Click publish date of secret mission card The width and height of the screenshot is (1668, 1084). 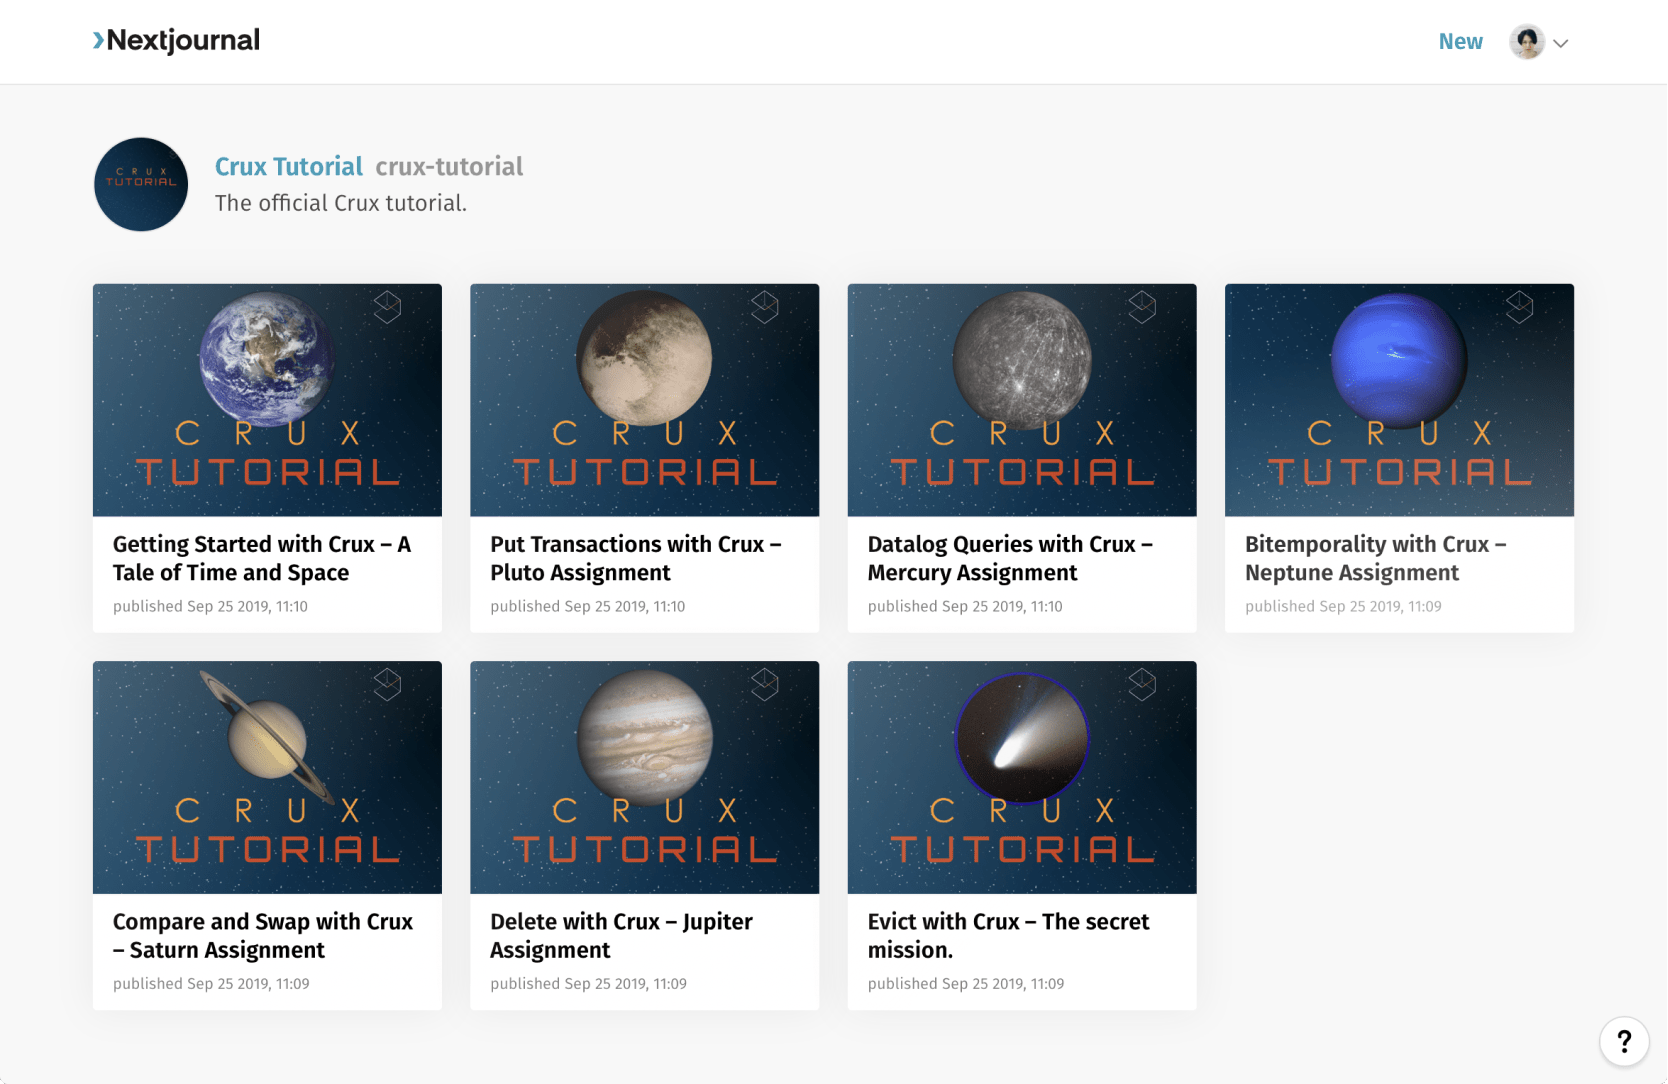pyautogui.click(x=966, y=983)
